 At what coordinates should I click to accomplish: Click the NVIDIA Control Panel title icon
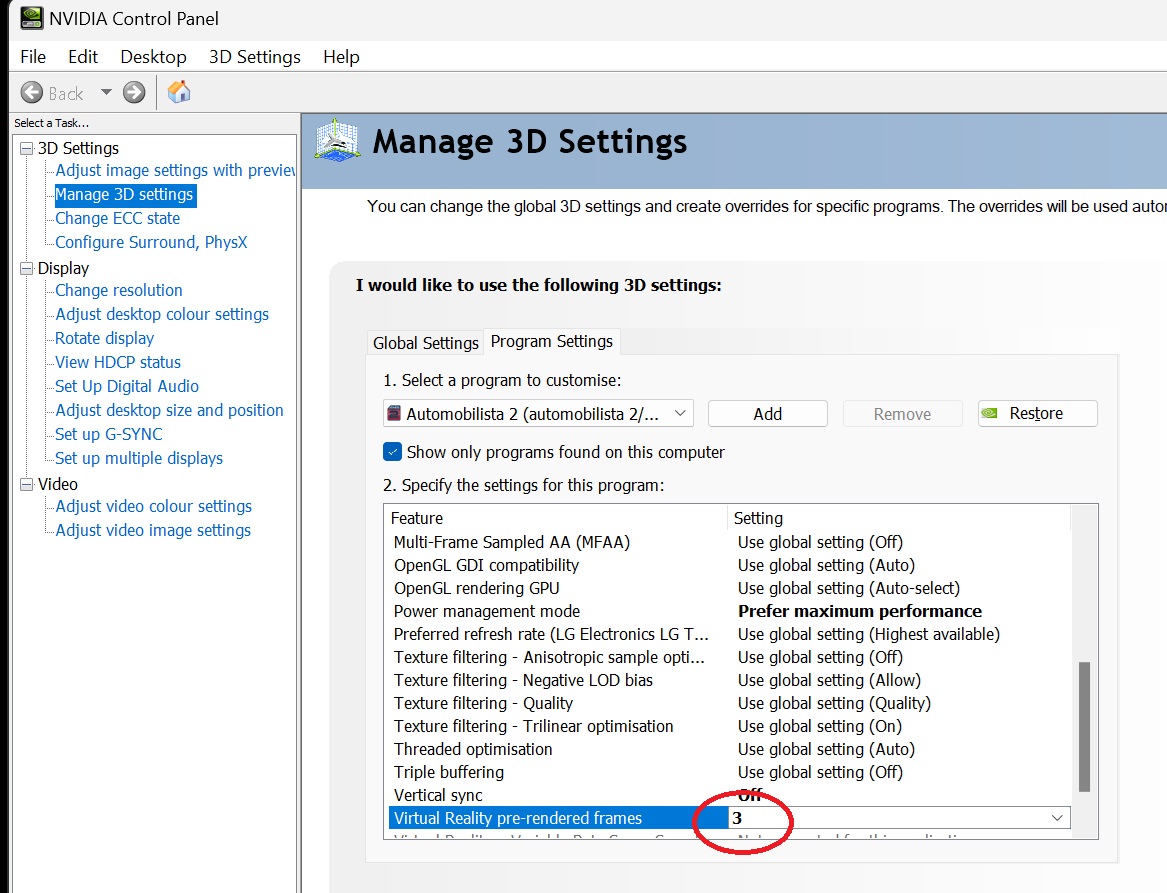tap(32, 19)
